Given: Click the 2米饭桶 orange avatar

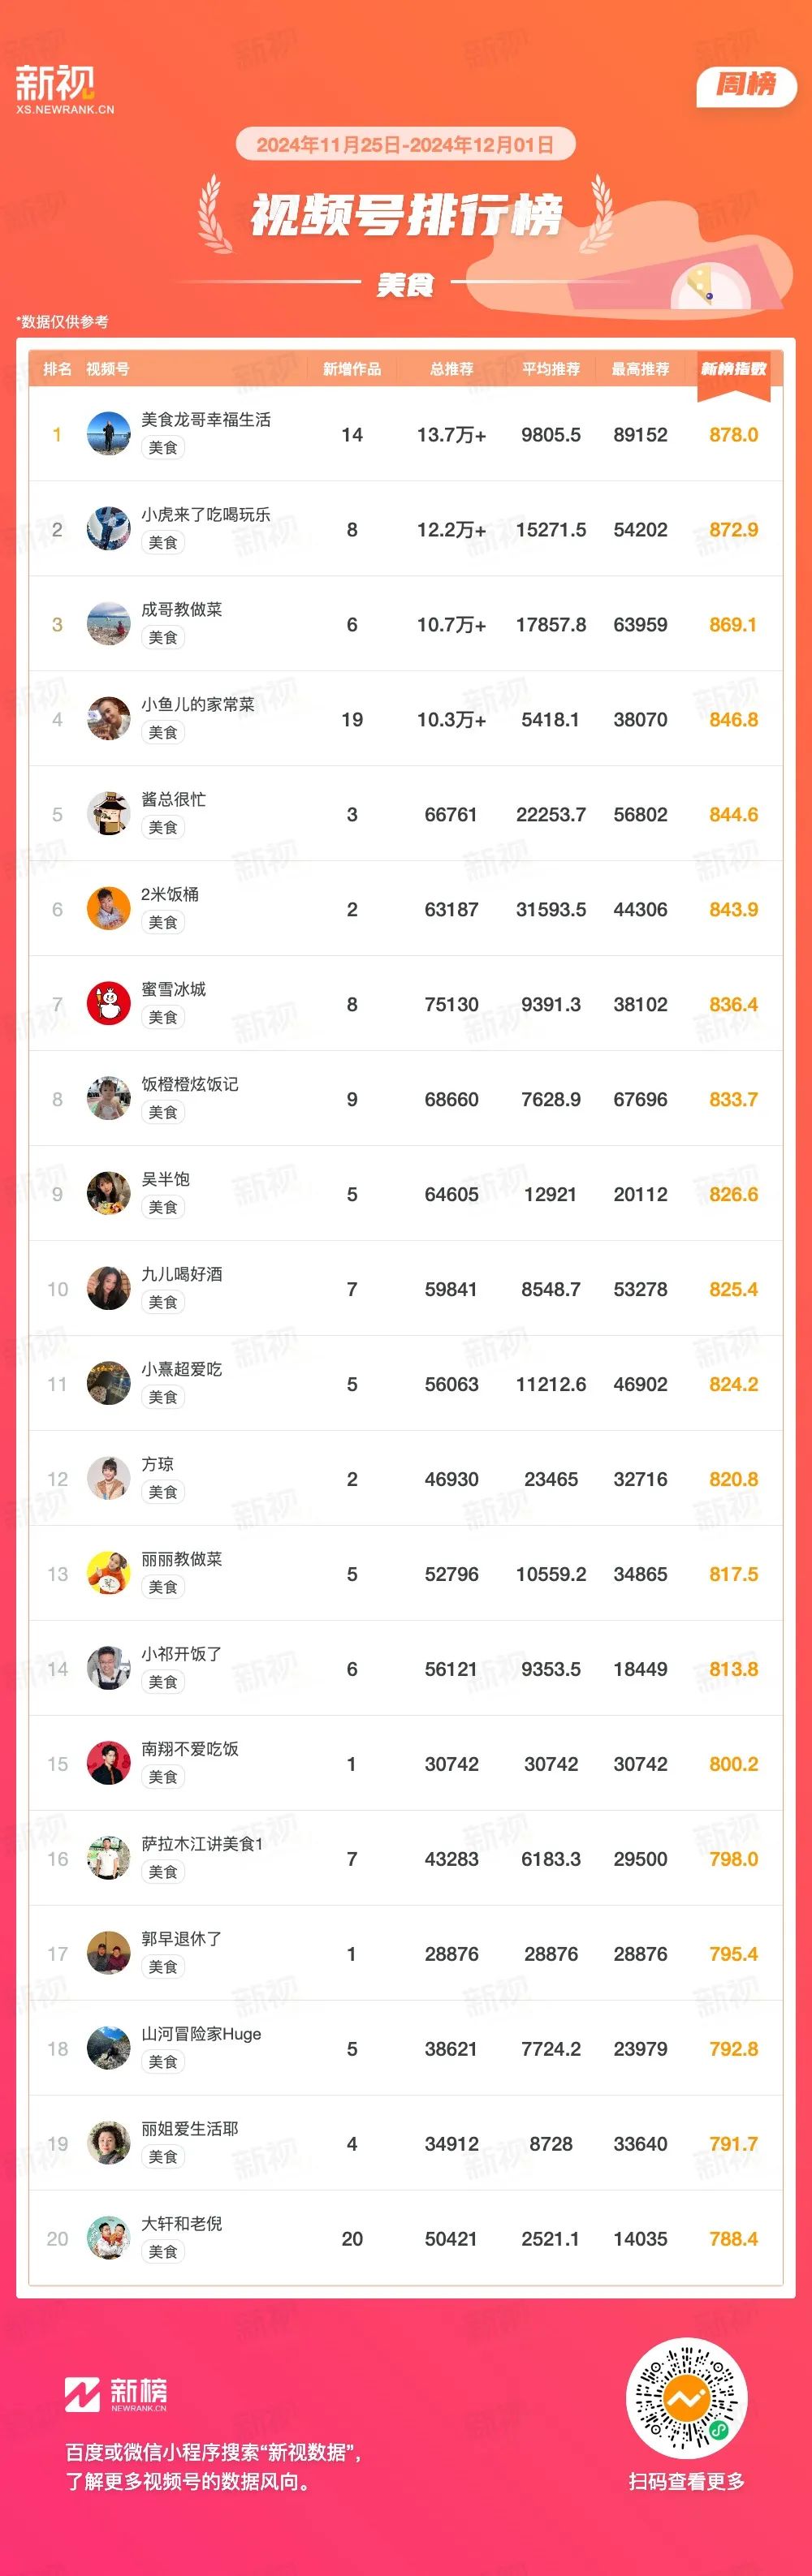Looking at the screenshot, I should pyautogui.click(x=108, y=909).
